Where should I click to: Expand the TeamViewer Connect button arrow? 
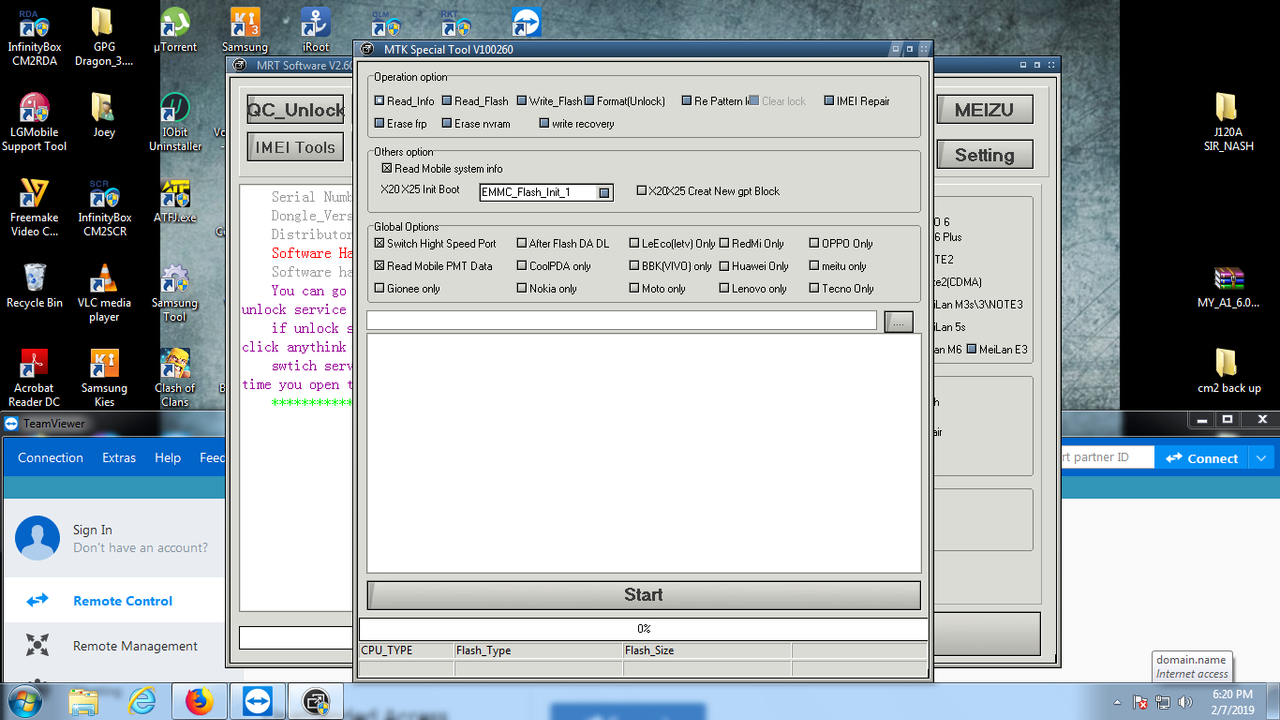coord(1260,458)
